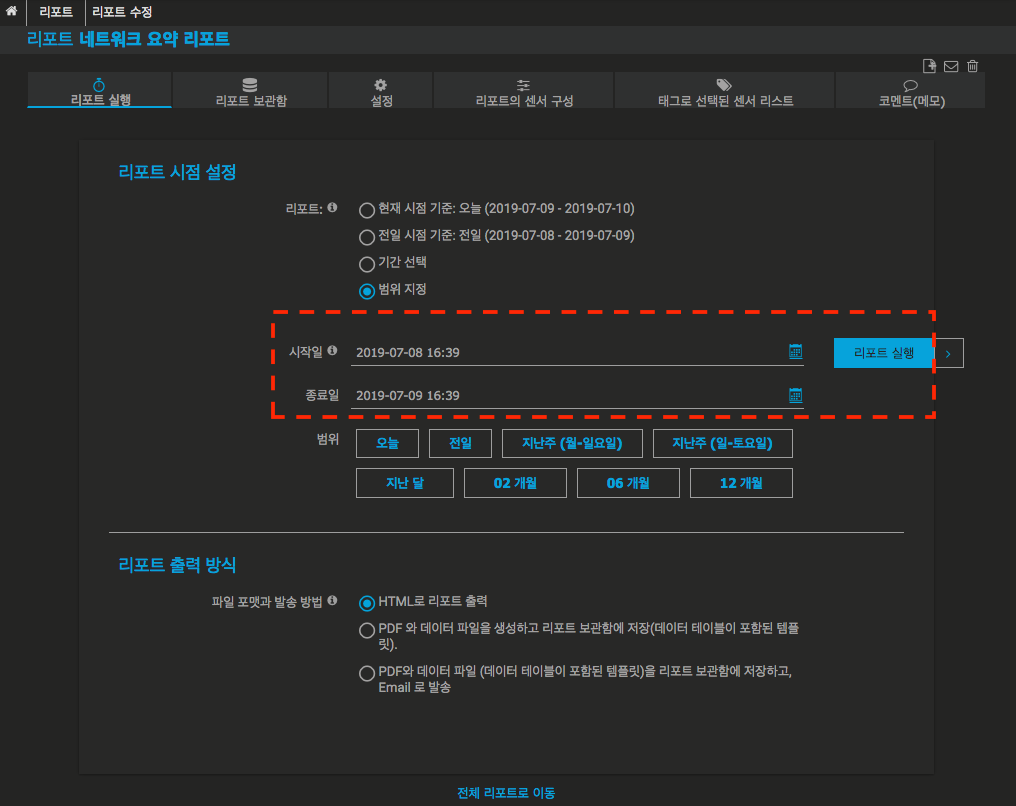The image size is (1016, 806).
Task: Select HTML로 리포트 출력 radio option
Action: pyautogui.click(x=367, y=603)
